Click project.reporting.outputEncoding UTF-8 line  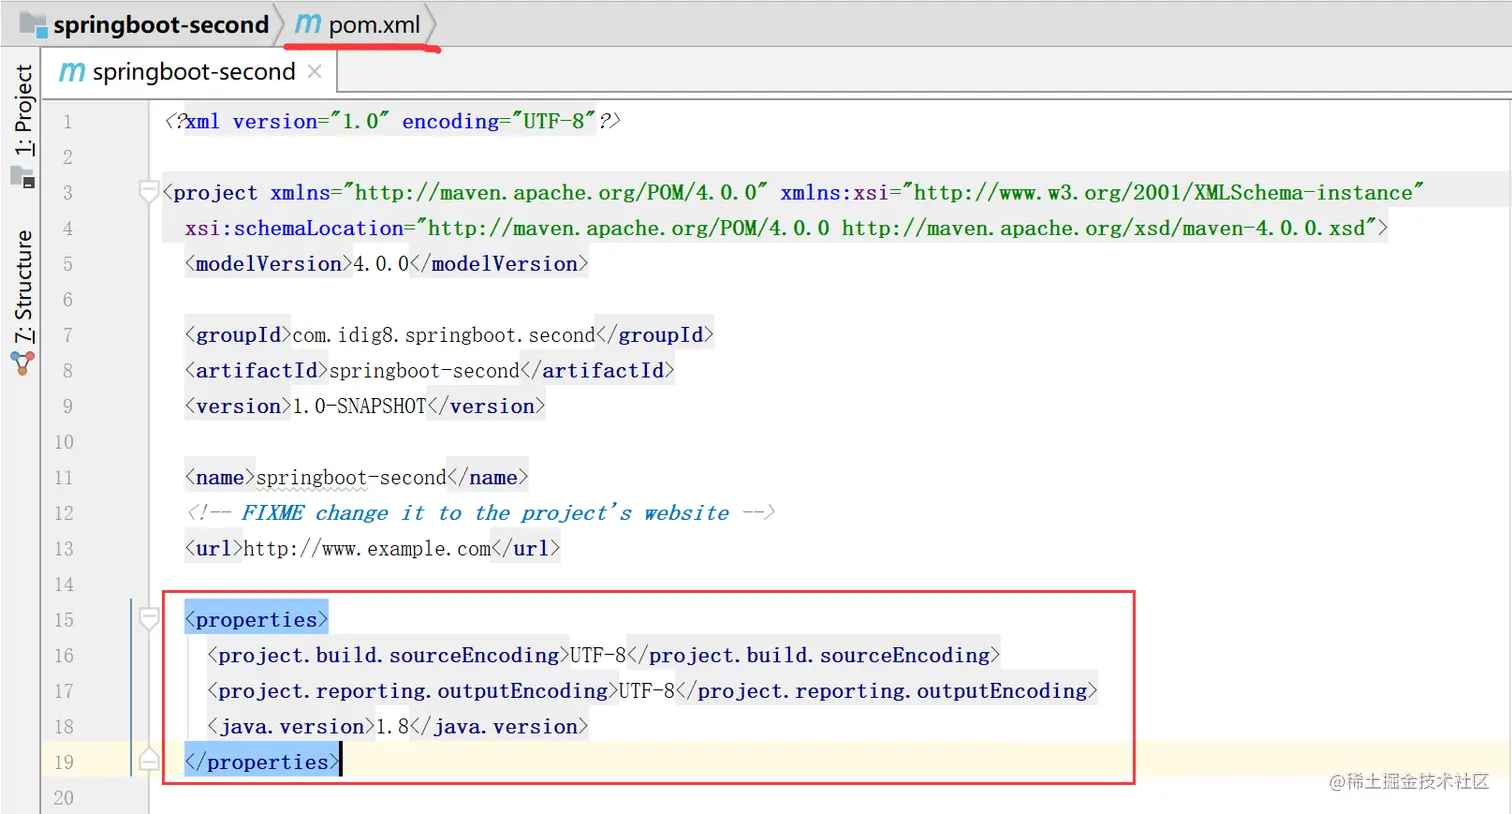pos(652,691)
